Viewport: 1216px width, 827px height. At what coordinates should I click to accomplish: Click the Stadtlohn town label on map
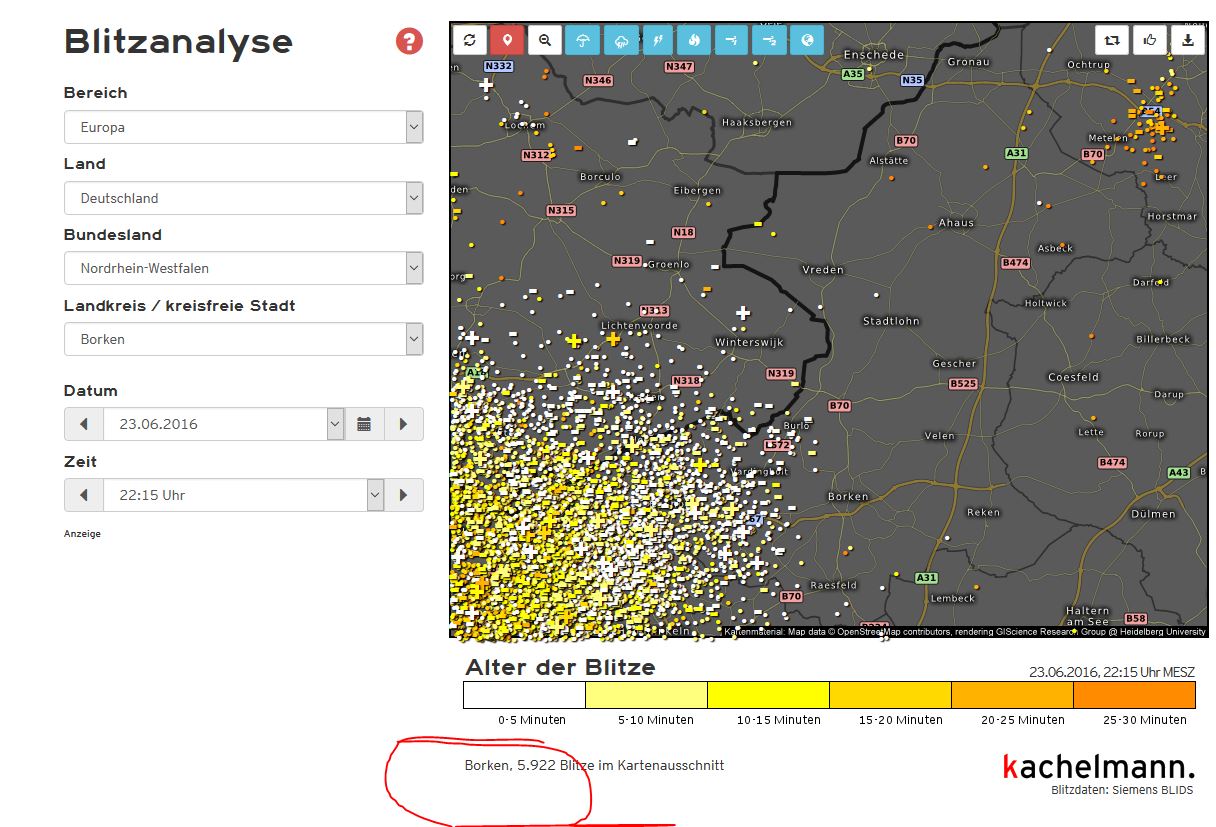click(891, 321)
